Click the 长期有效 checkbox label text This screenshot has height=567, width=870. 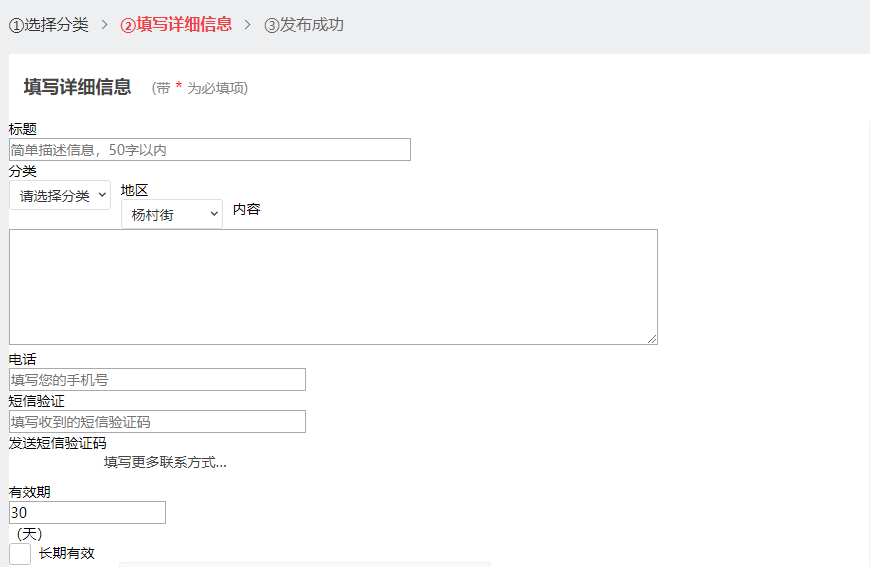click(x=67, y=554)
